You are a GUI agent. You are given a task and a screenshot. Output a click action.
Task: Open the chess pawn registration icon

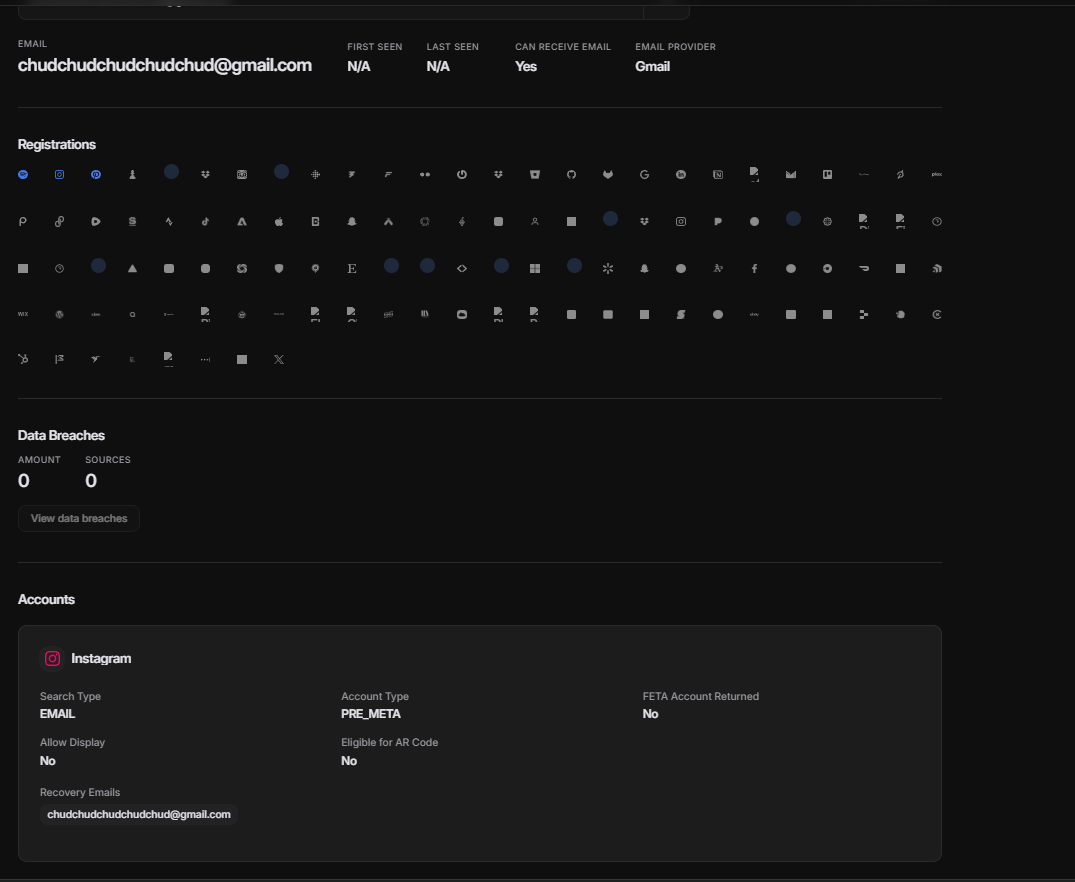point(132,175)
